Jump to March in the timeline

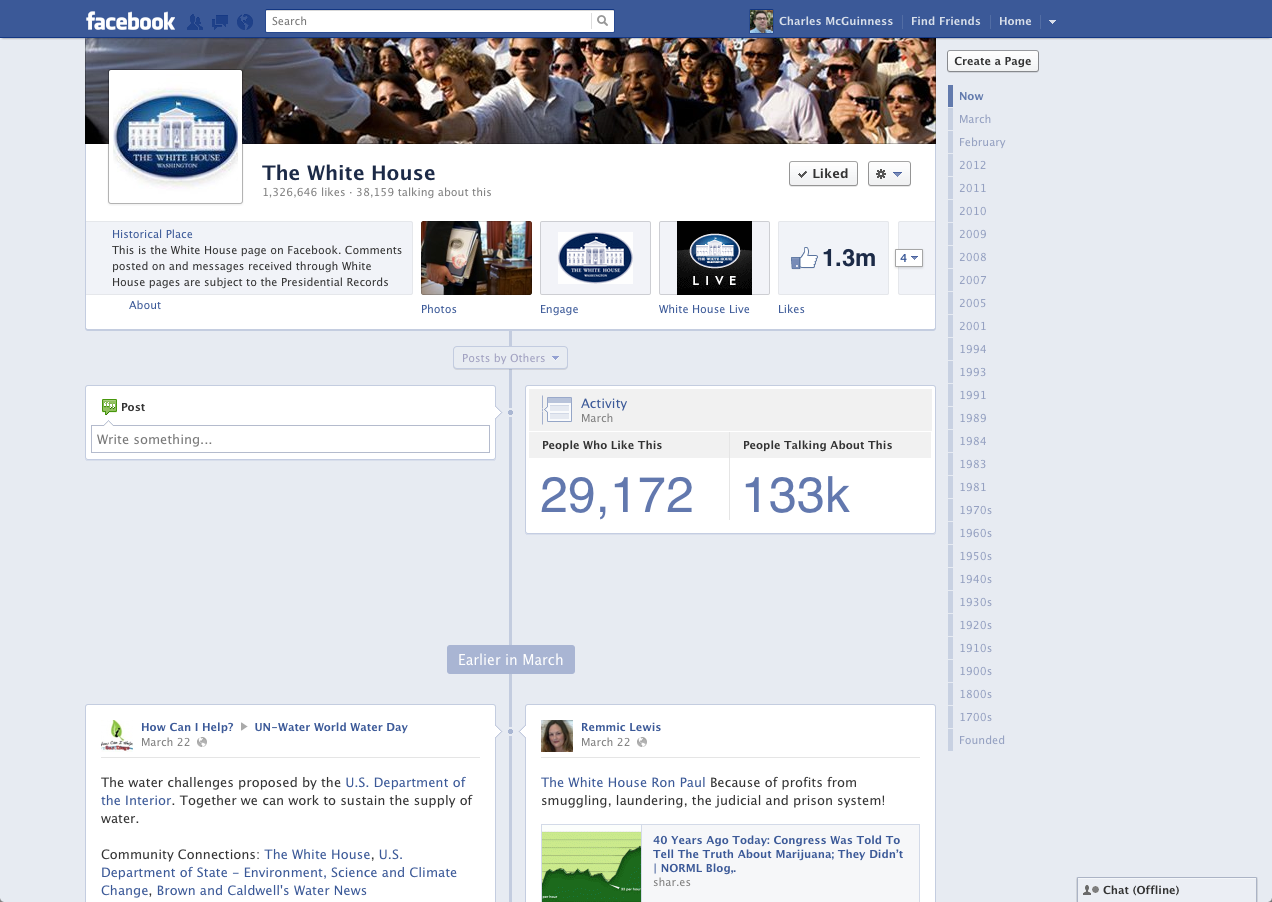pyautogui.click(x=975, y=119)
